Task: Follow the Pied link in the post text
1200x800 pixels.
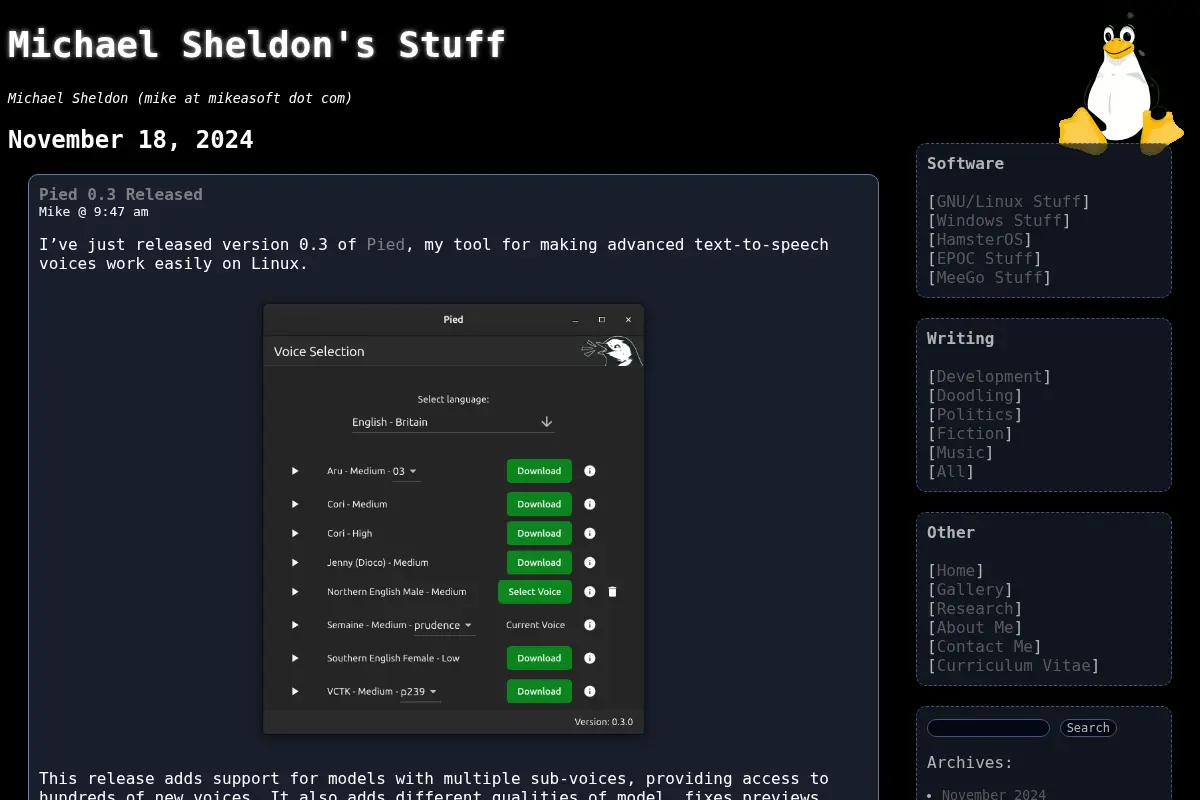Action: pyautogui.click(x=386, y=244)
